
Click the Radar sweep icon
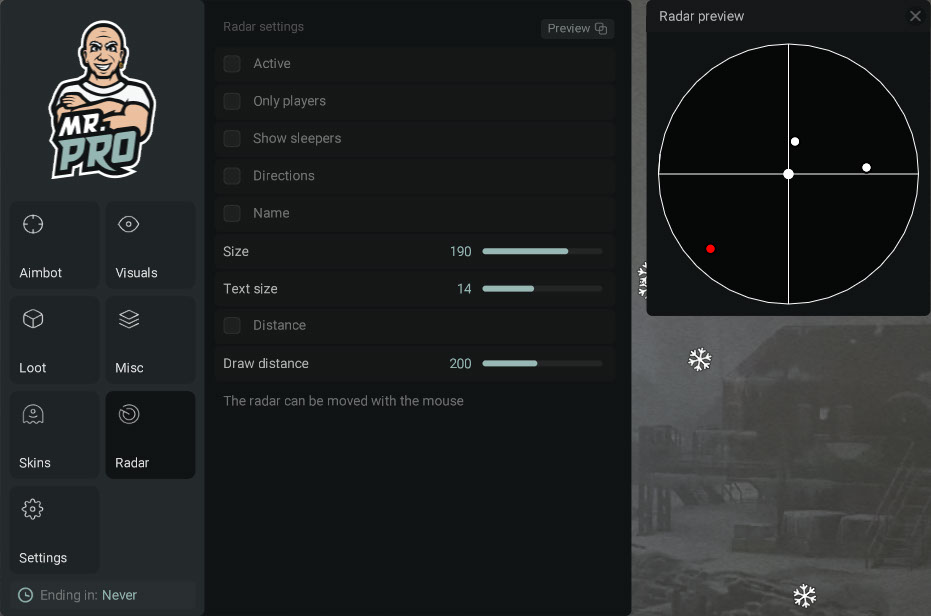tap(128, 414)
